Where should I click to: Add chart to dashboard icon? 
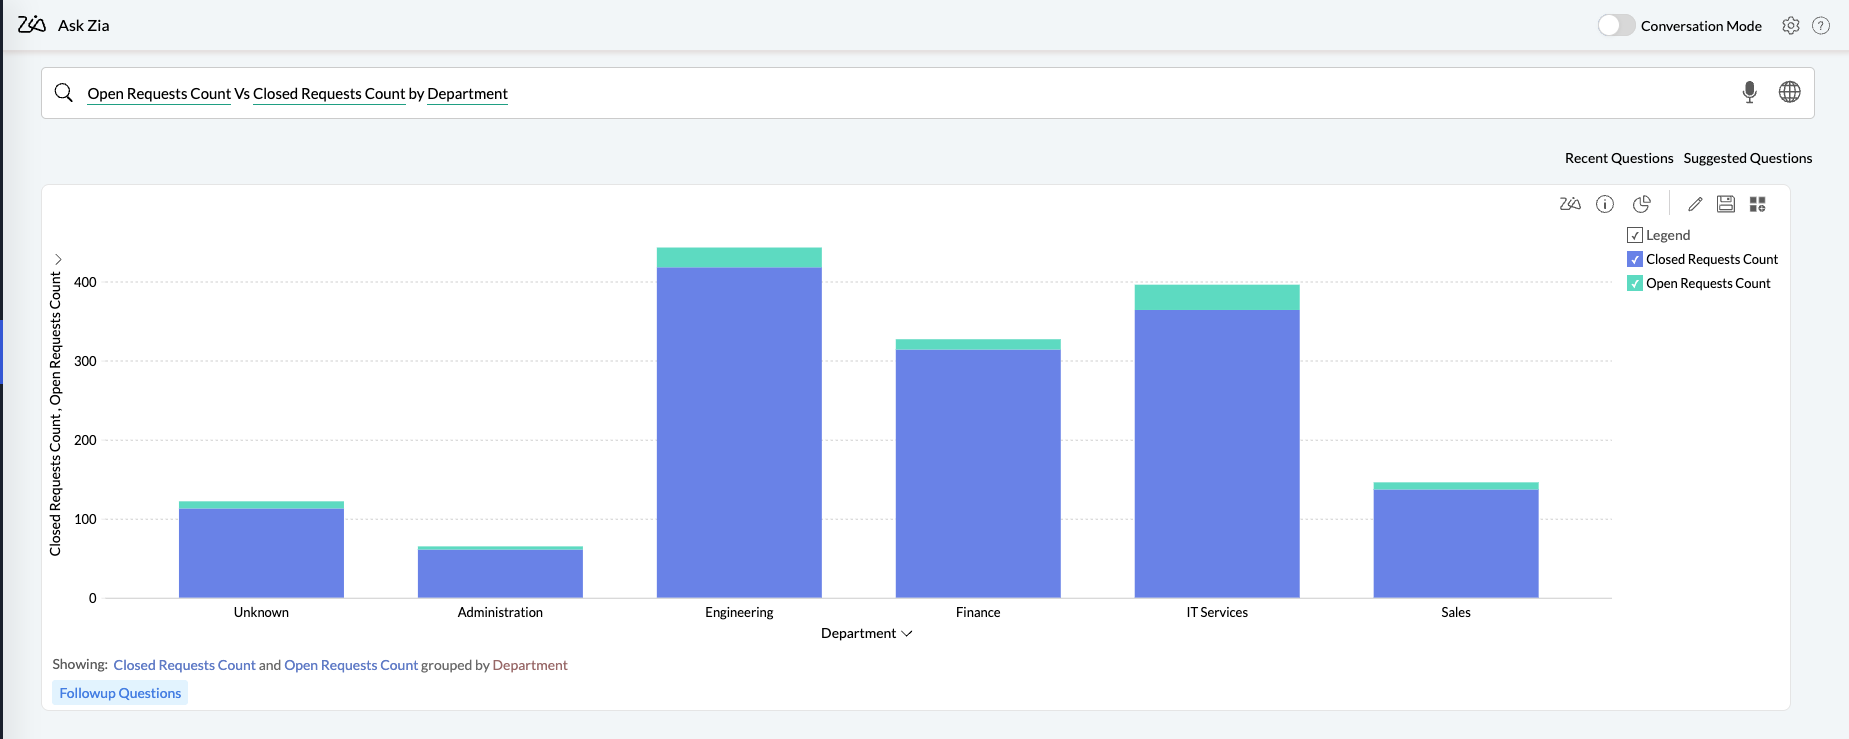[1758, 204]
